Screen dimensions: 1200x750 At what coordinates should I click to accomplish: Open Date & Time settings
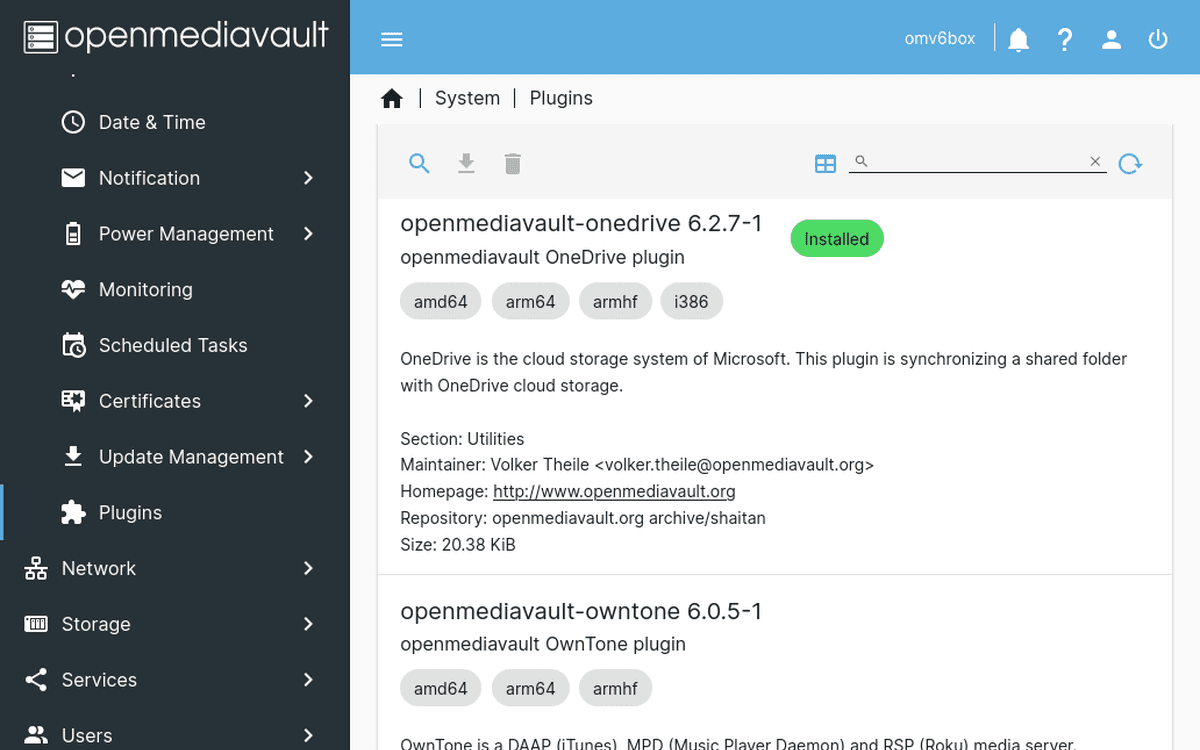click(x=175, y=122)
